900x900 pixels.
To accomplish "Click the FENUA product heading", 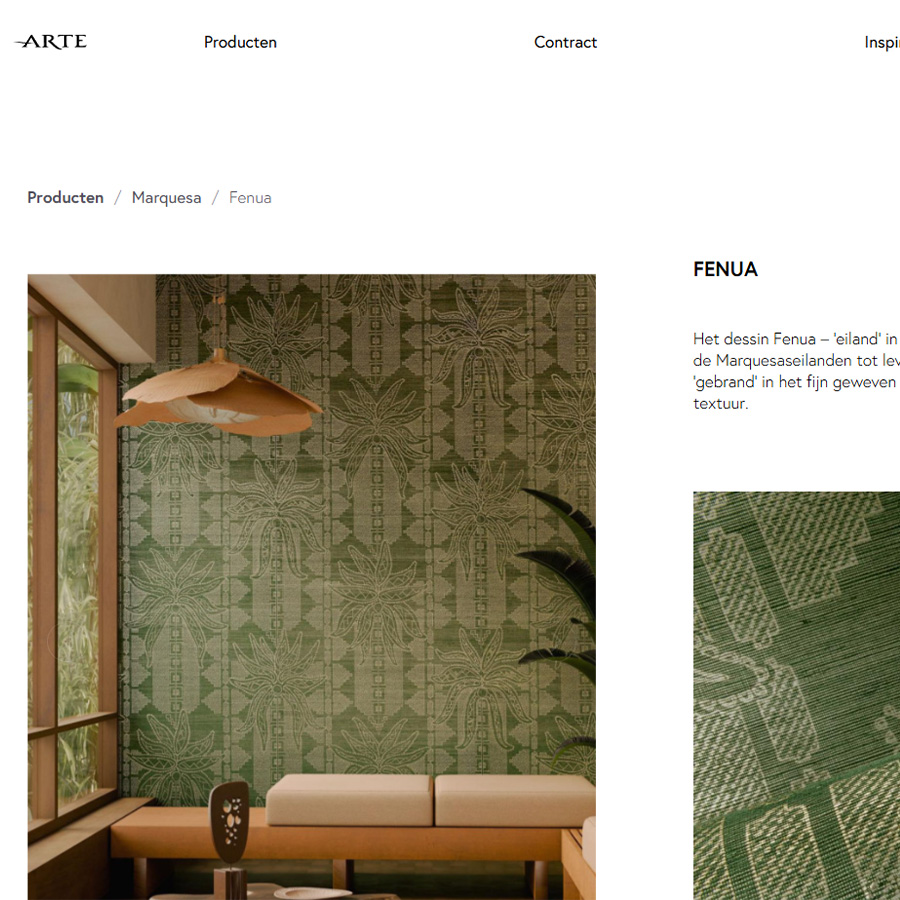I will tap(726, 269).
